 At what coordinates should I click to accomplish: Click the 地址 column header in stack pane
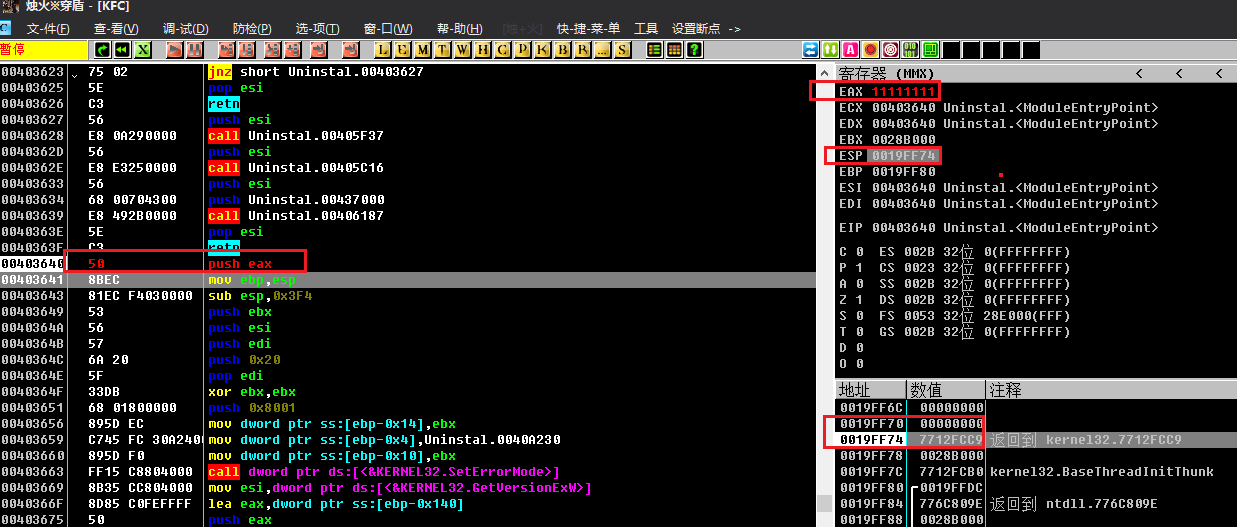[x=855, y=390]
